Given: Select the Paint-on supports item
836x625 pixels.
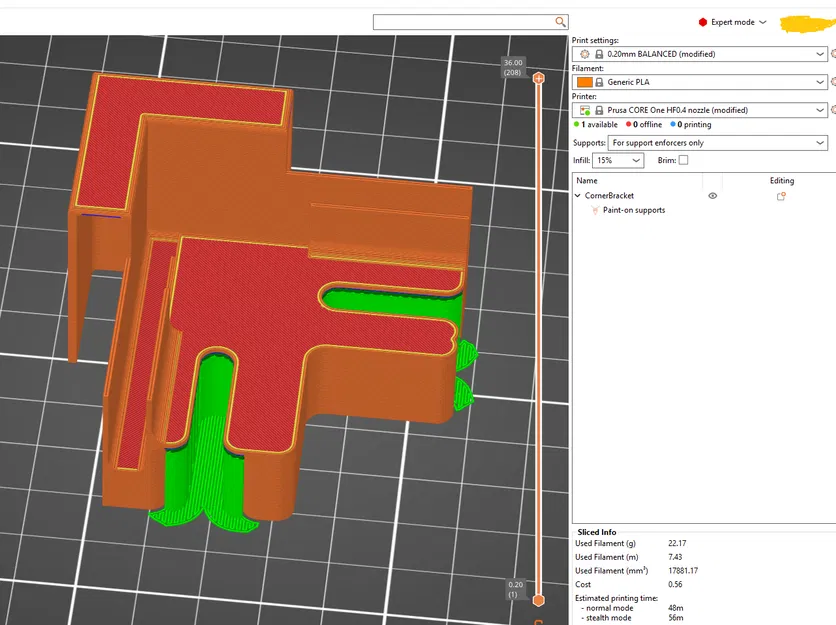Looking at the screenshot, I should tap(634, 210).
